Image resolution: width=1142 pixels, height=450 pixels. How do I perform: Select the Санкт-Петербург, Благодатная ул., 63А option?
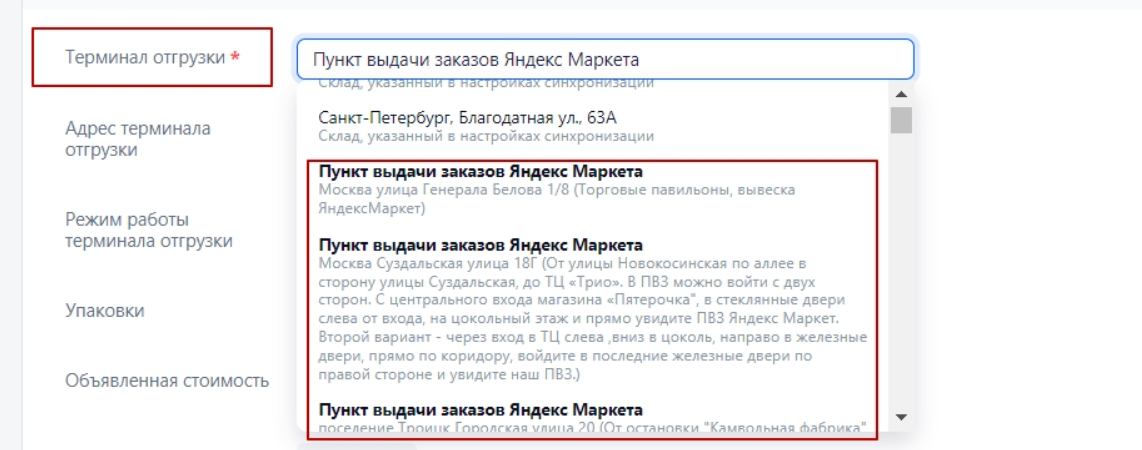pyautogui.click(x=594, y=126)
